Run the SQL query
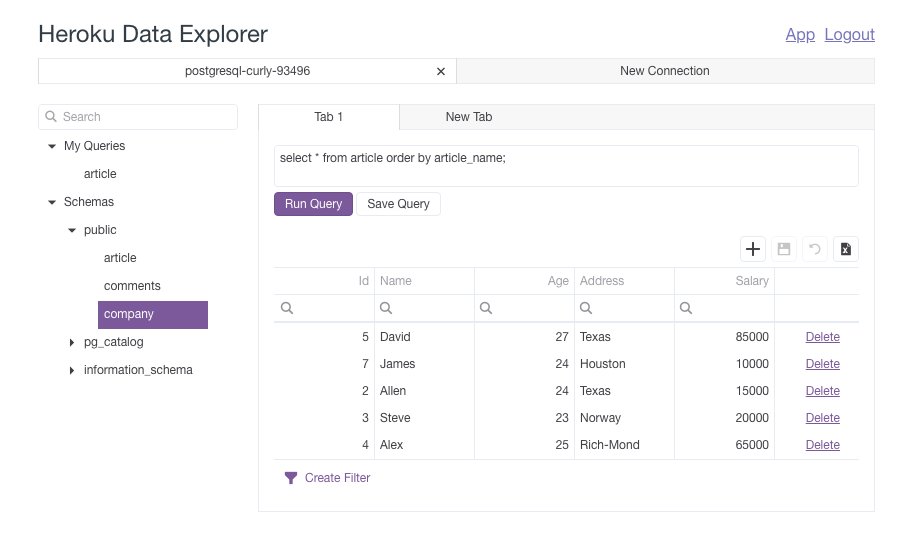The width and height of the screenshot is (913, 542). click(x=313, y=204)
